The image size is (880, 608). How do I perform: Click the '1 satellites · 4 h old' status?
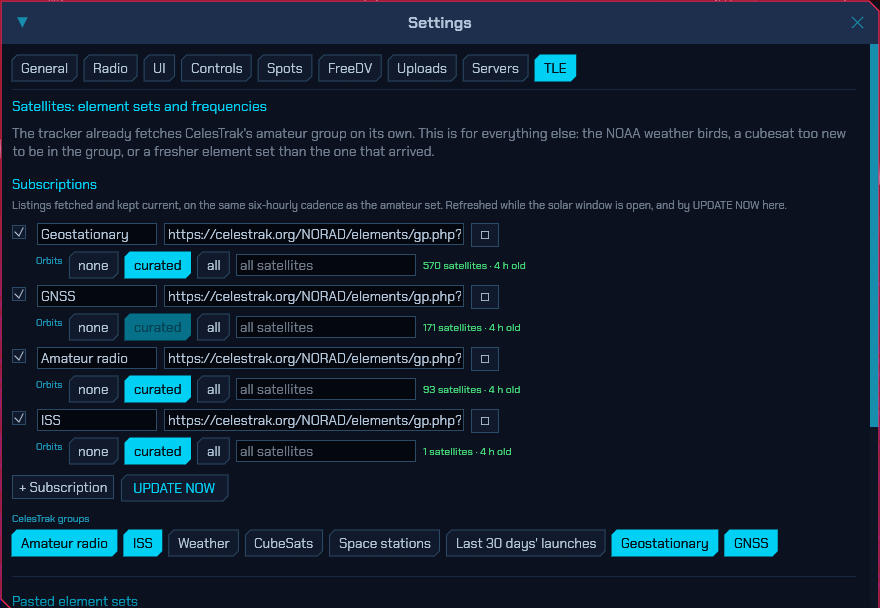(x=467, y=451)
